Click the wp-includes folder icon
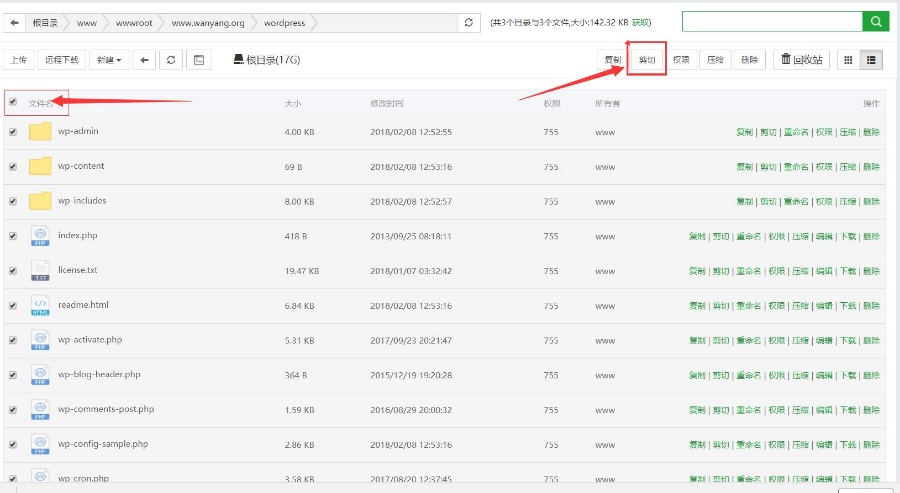 pyautogui.click(x=40, y=201)
